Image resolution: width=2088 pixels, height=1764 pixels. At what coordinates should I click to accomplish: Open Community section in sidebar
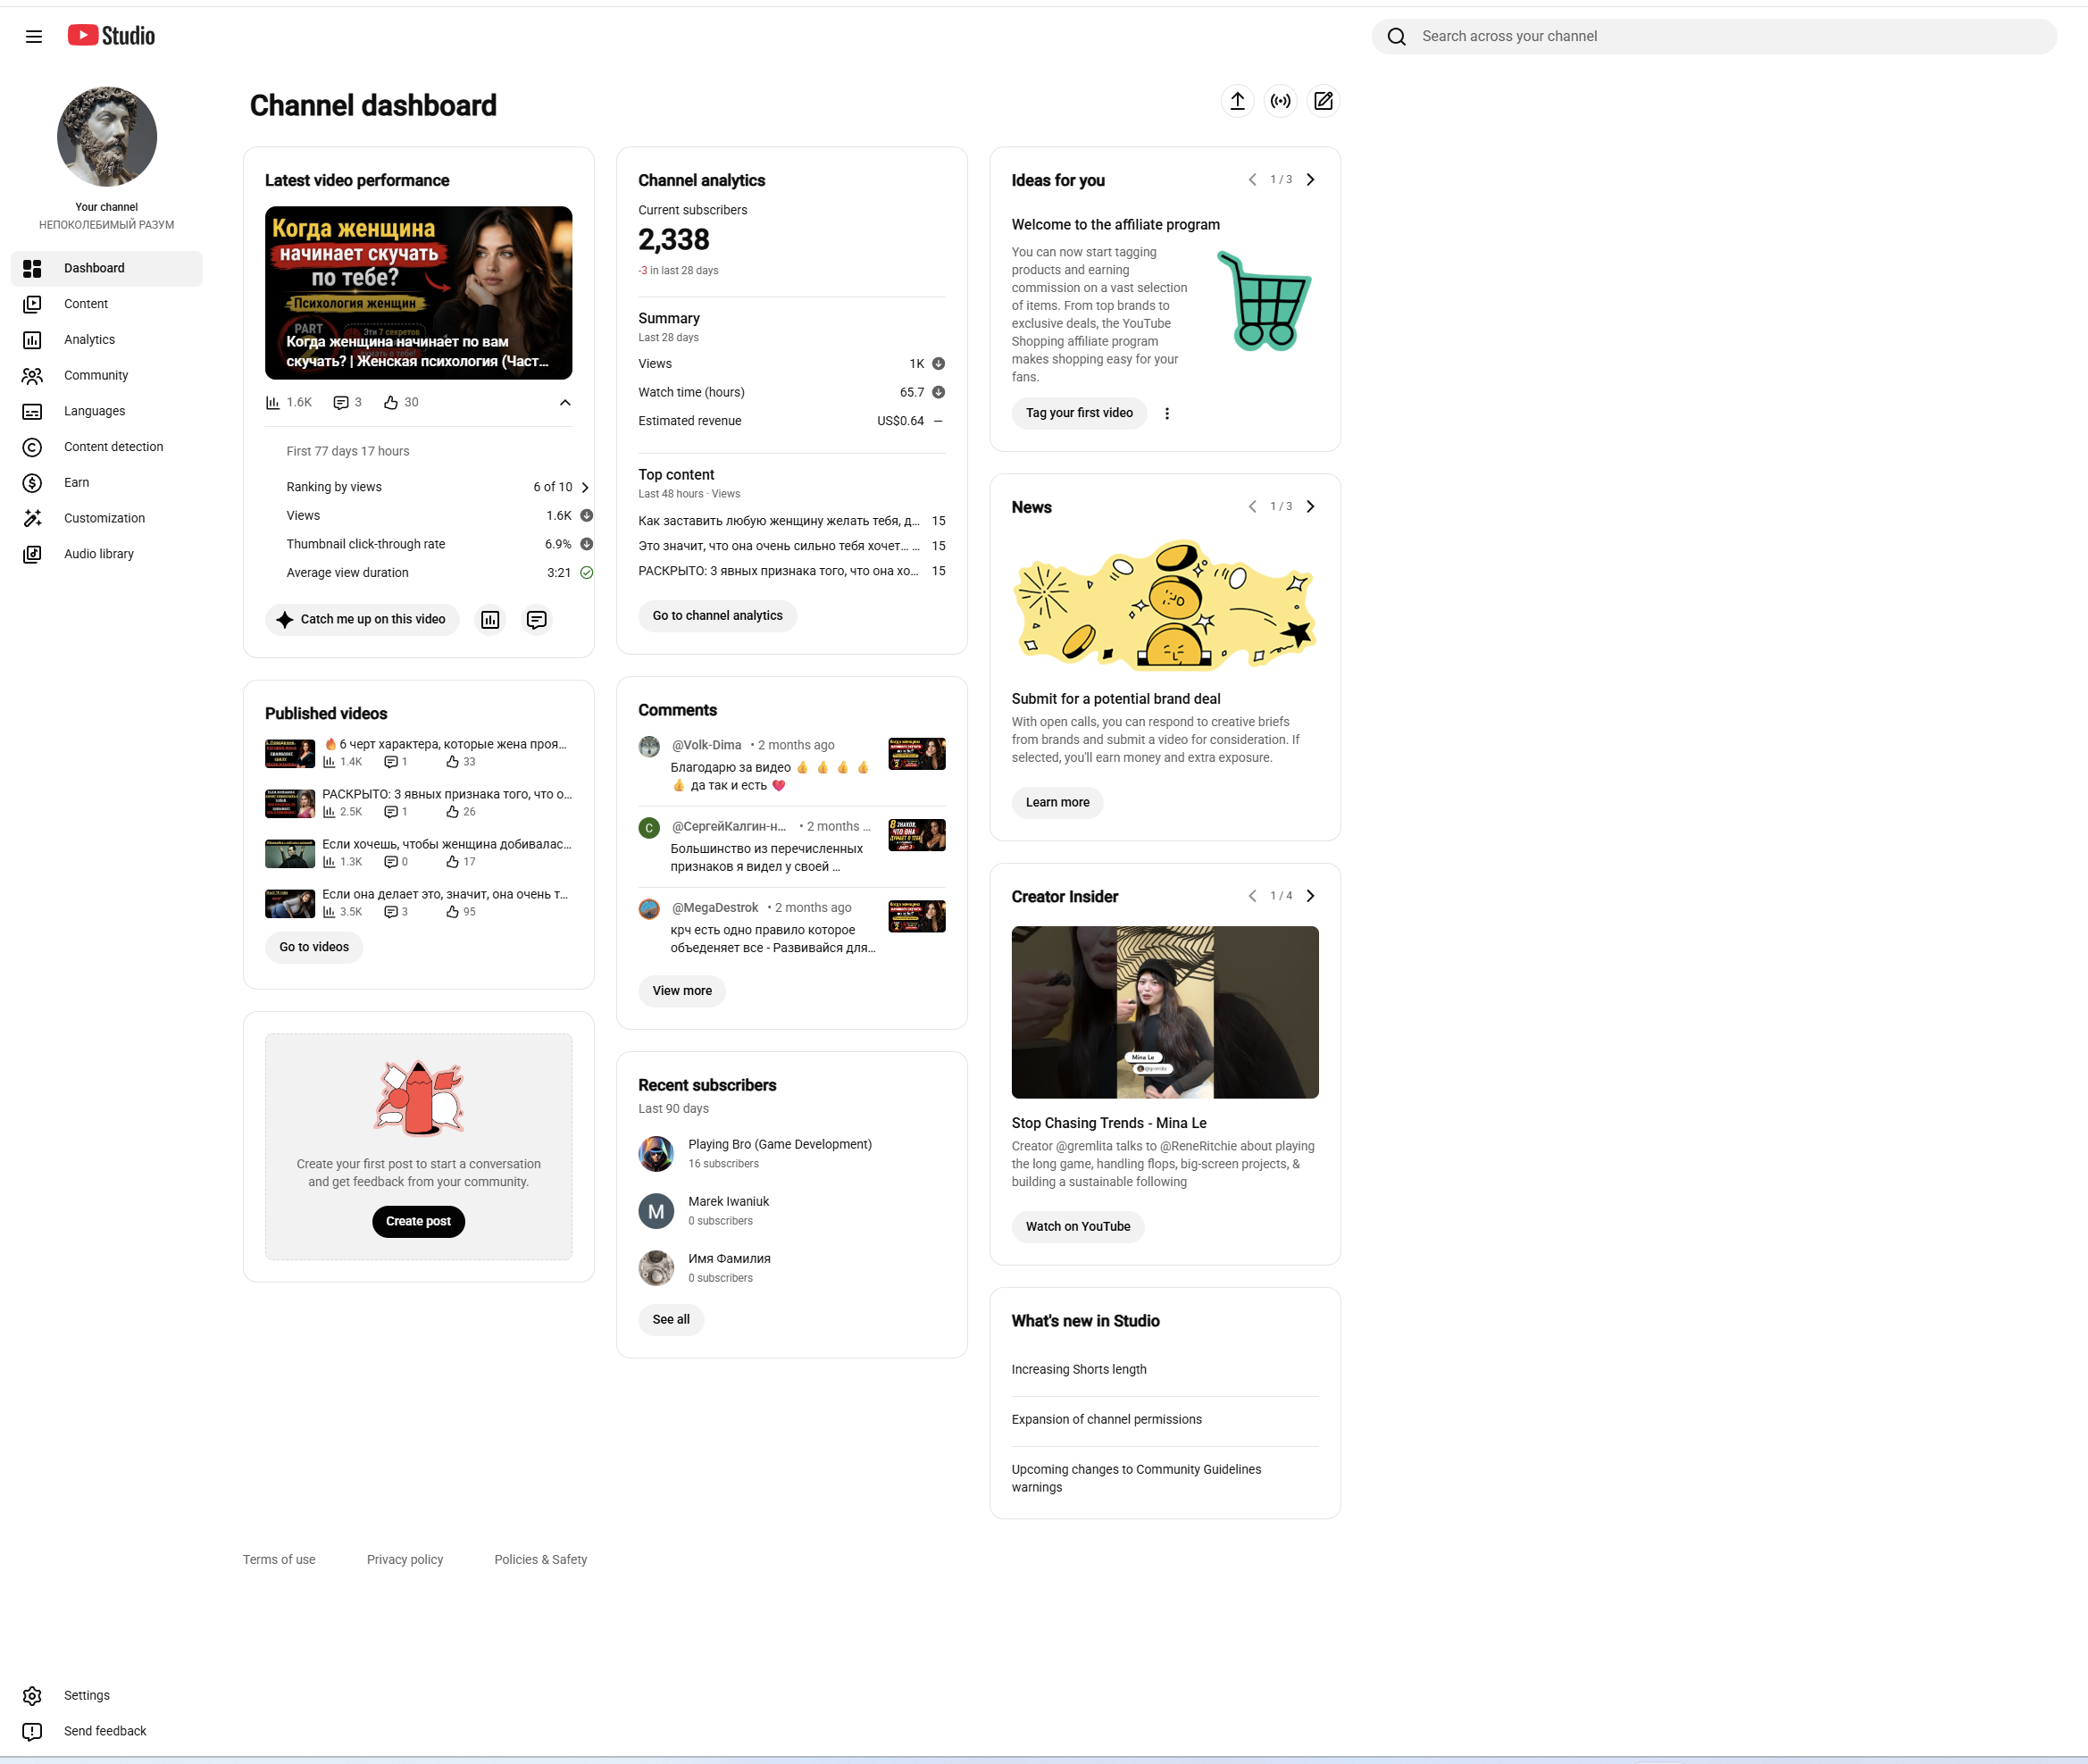[x=106, y=376]
